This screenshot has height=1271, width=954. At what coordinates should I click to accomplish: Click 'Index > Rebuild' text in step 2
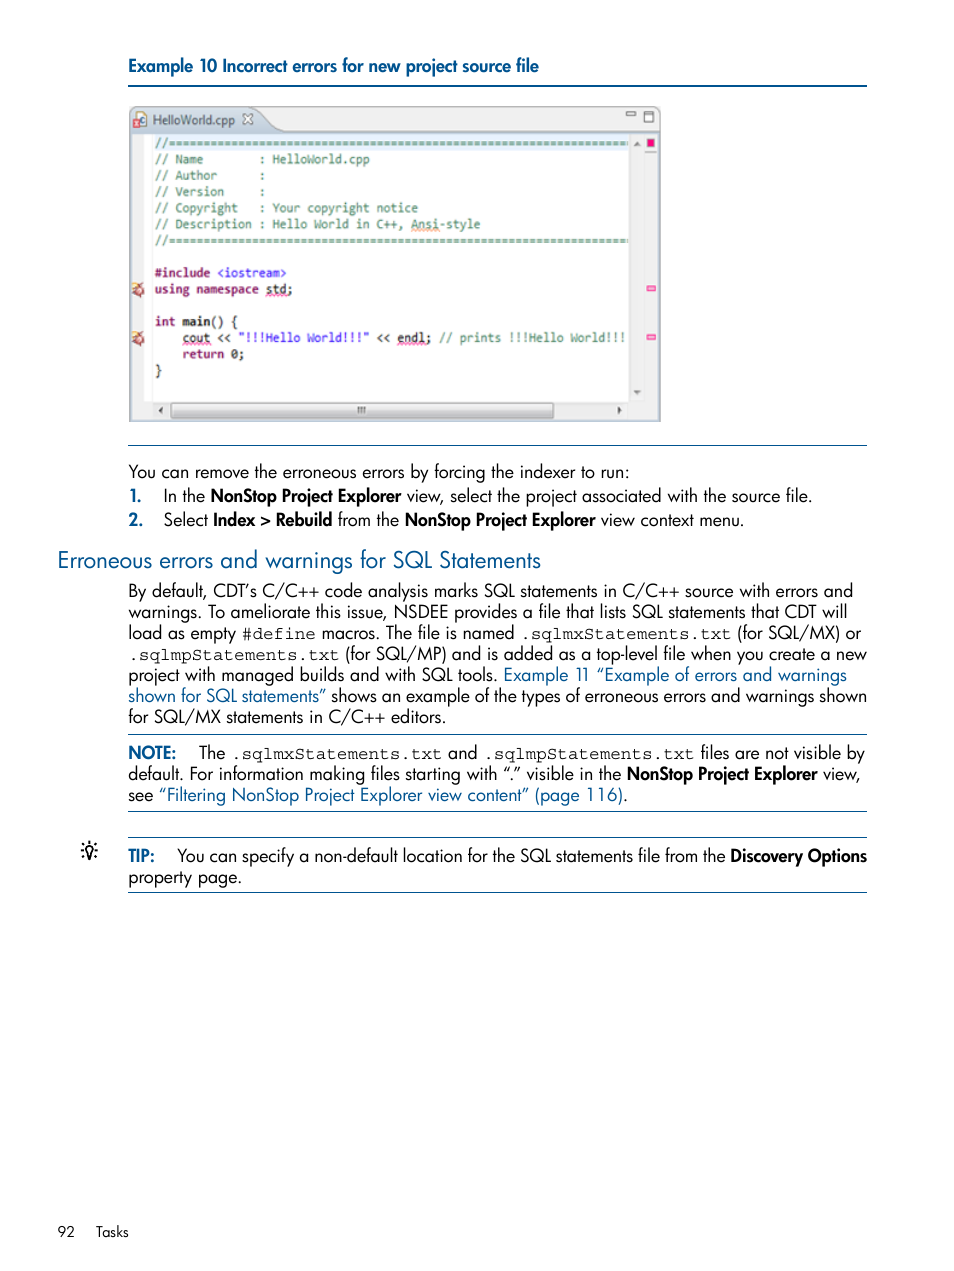[x=272, y=520]
